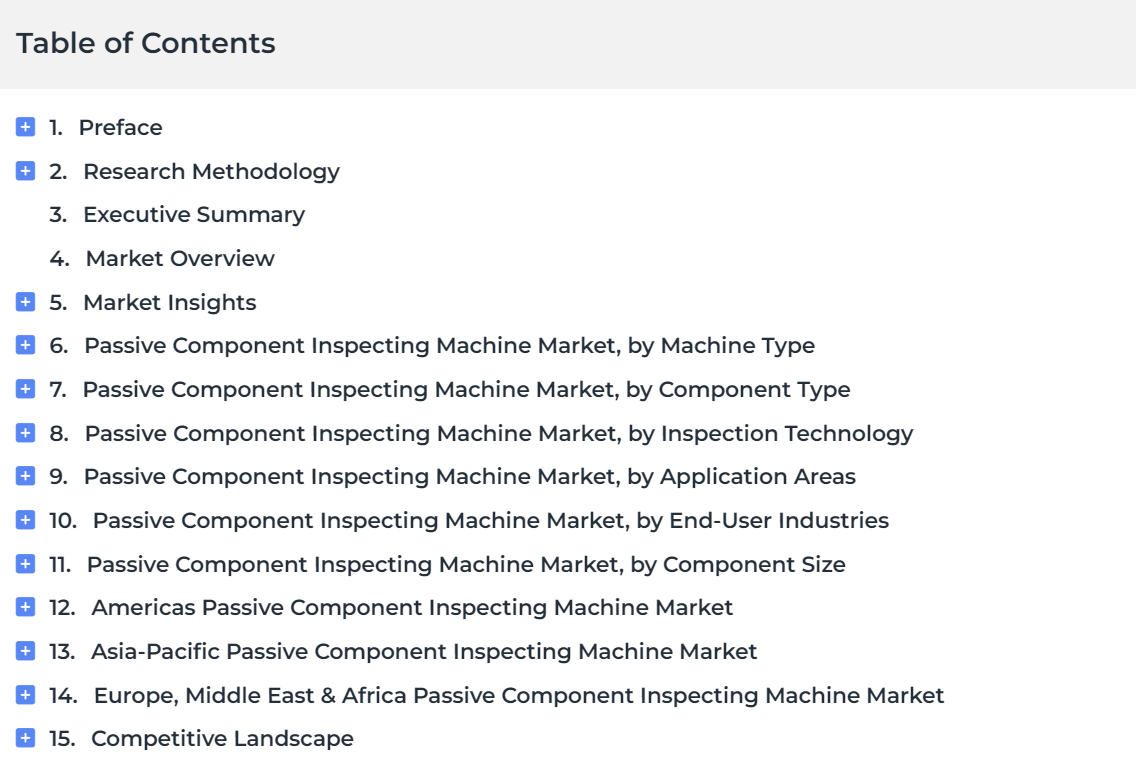
Task: Click the Table of Contents heading
Action: tap(146, 43)
